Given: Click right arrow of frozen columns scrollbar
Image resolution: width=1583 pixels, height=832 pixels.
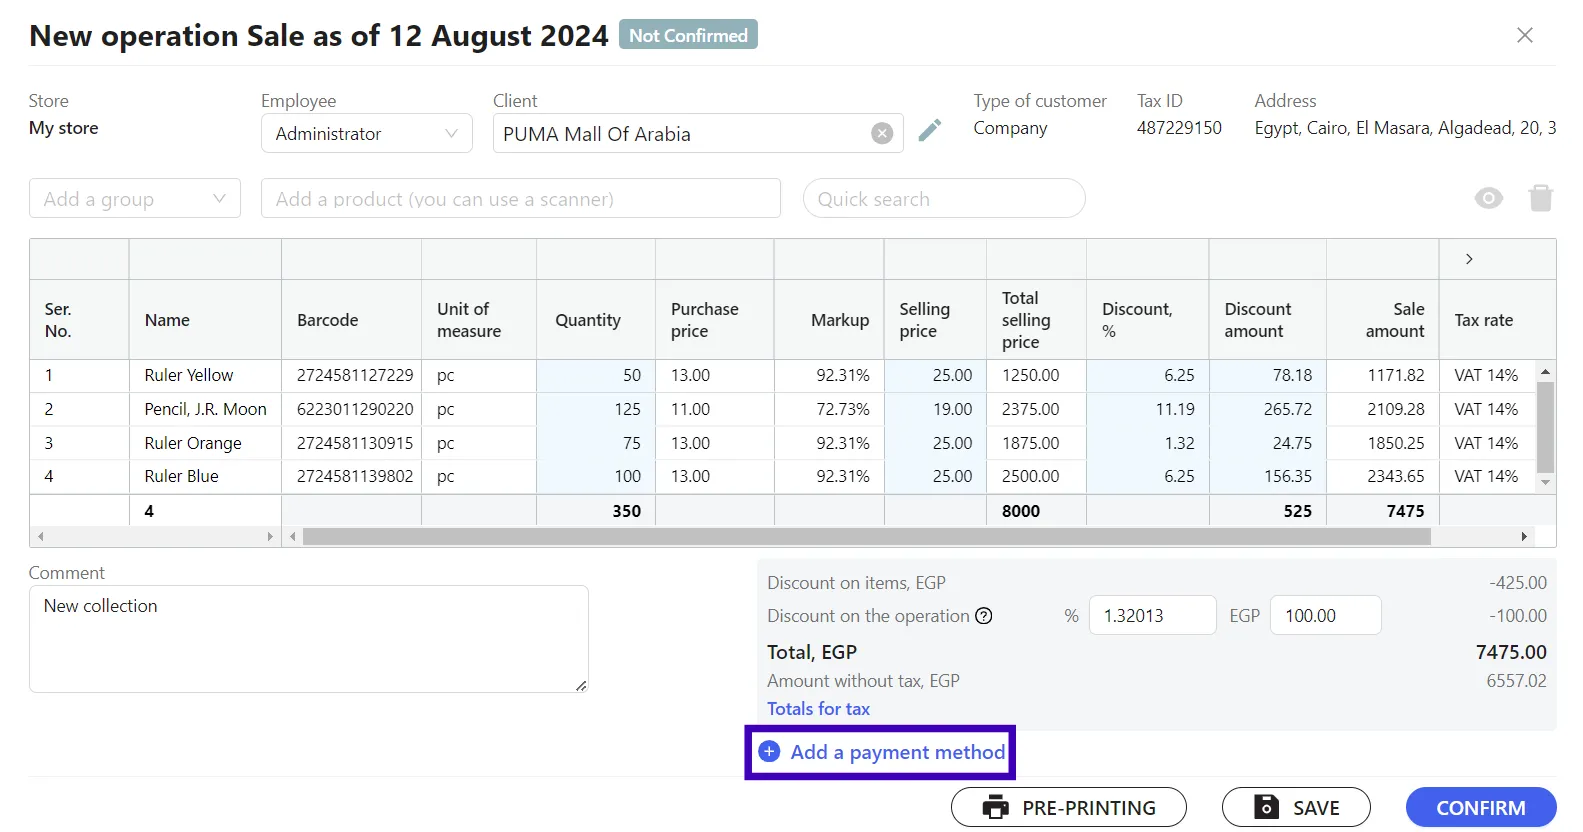Looking at the screenshot, I should tap(270, 537).
